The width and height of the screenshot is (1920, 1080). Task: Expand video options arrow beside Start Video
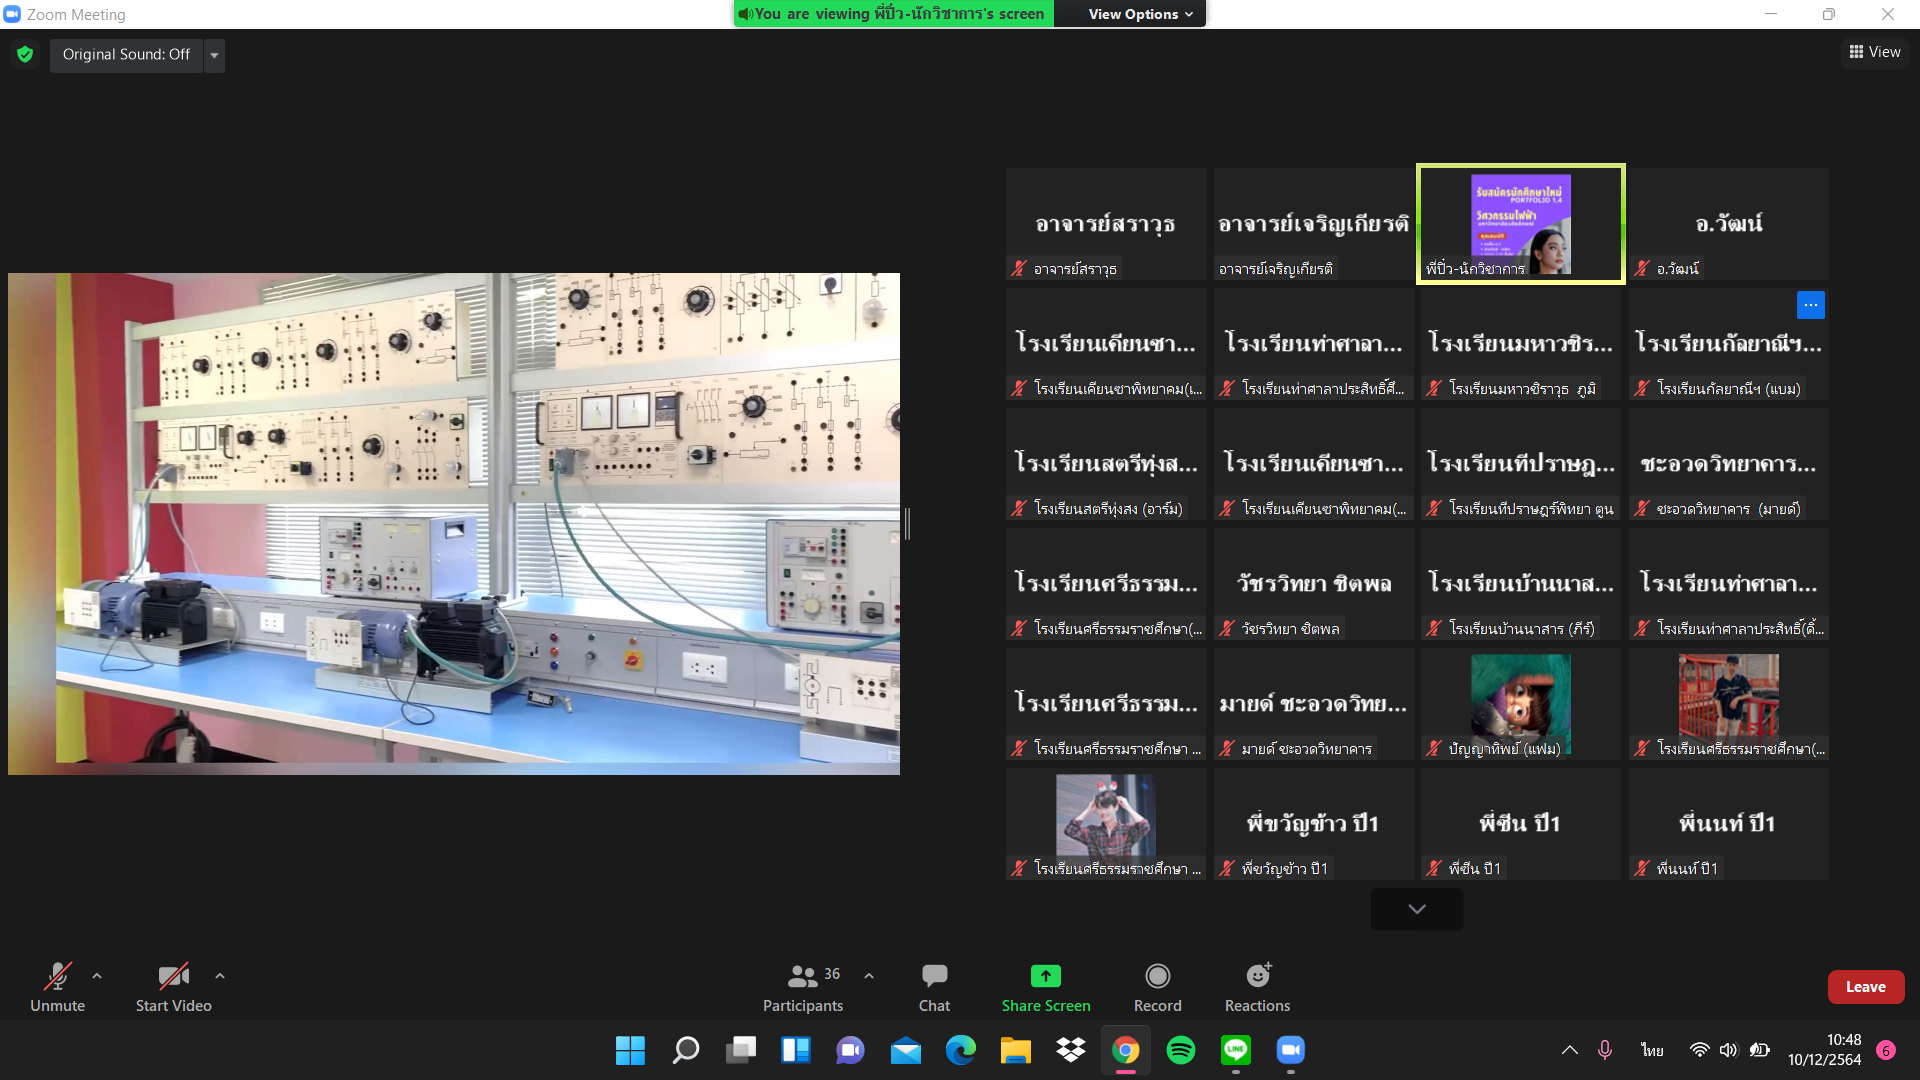[220, 975]
